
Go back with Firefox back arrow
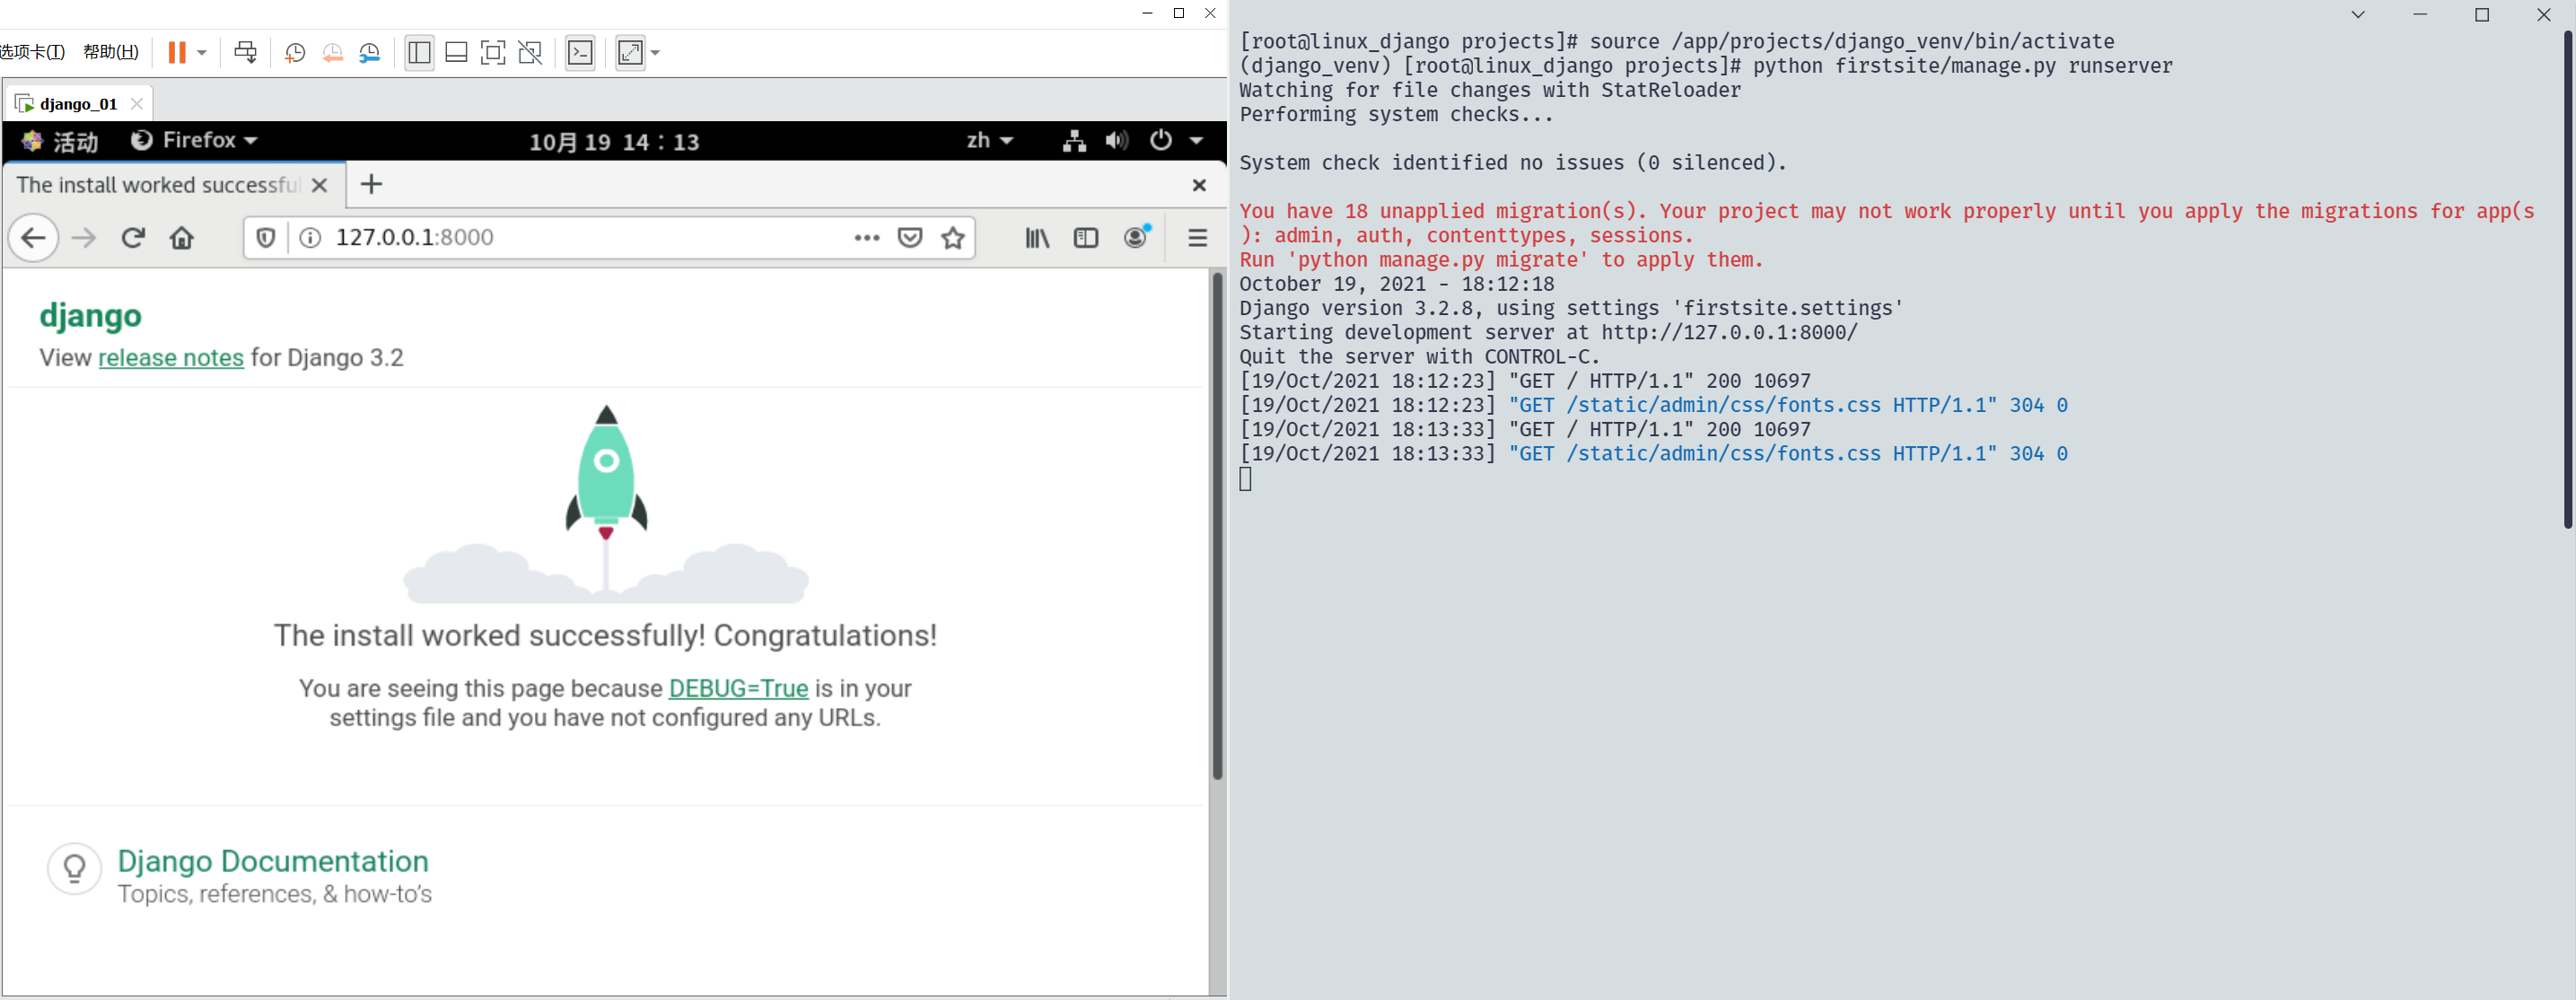pyautogui.click(x=33, y=238)
